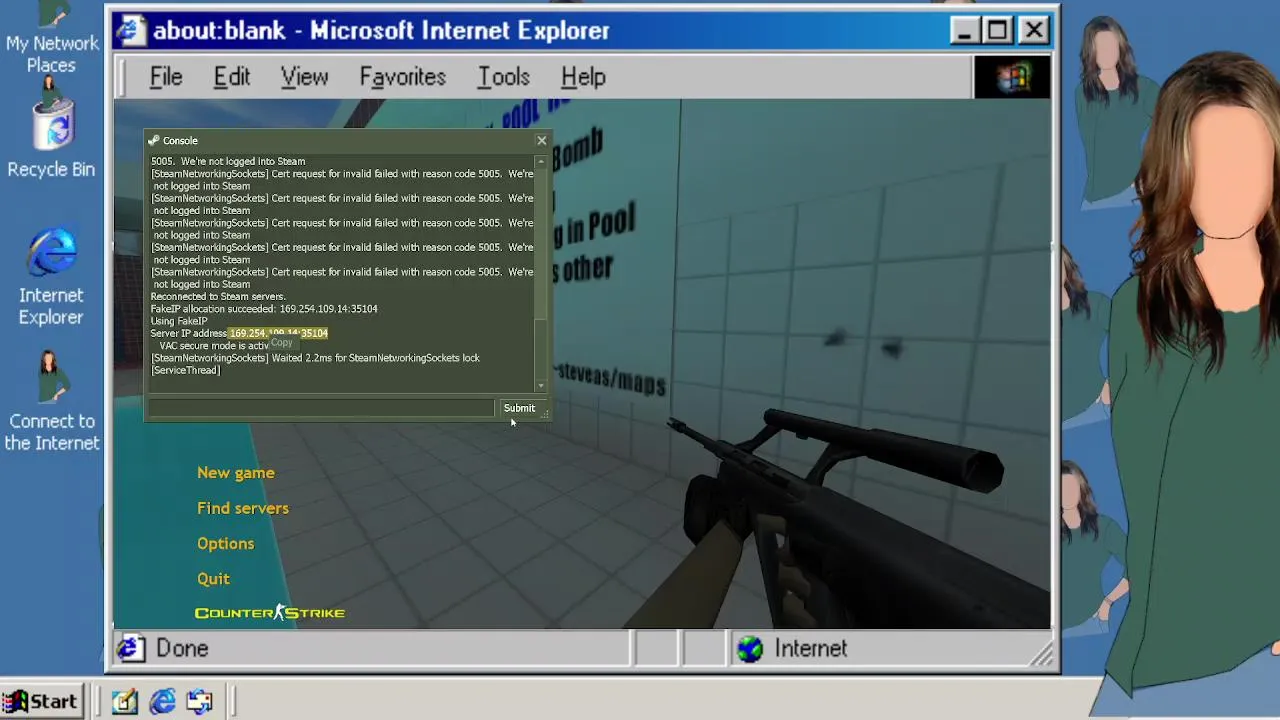Open the Edit menu
1280x720 pixels.
pyautogui.click(x=232, y=77)
